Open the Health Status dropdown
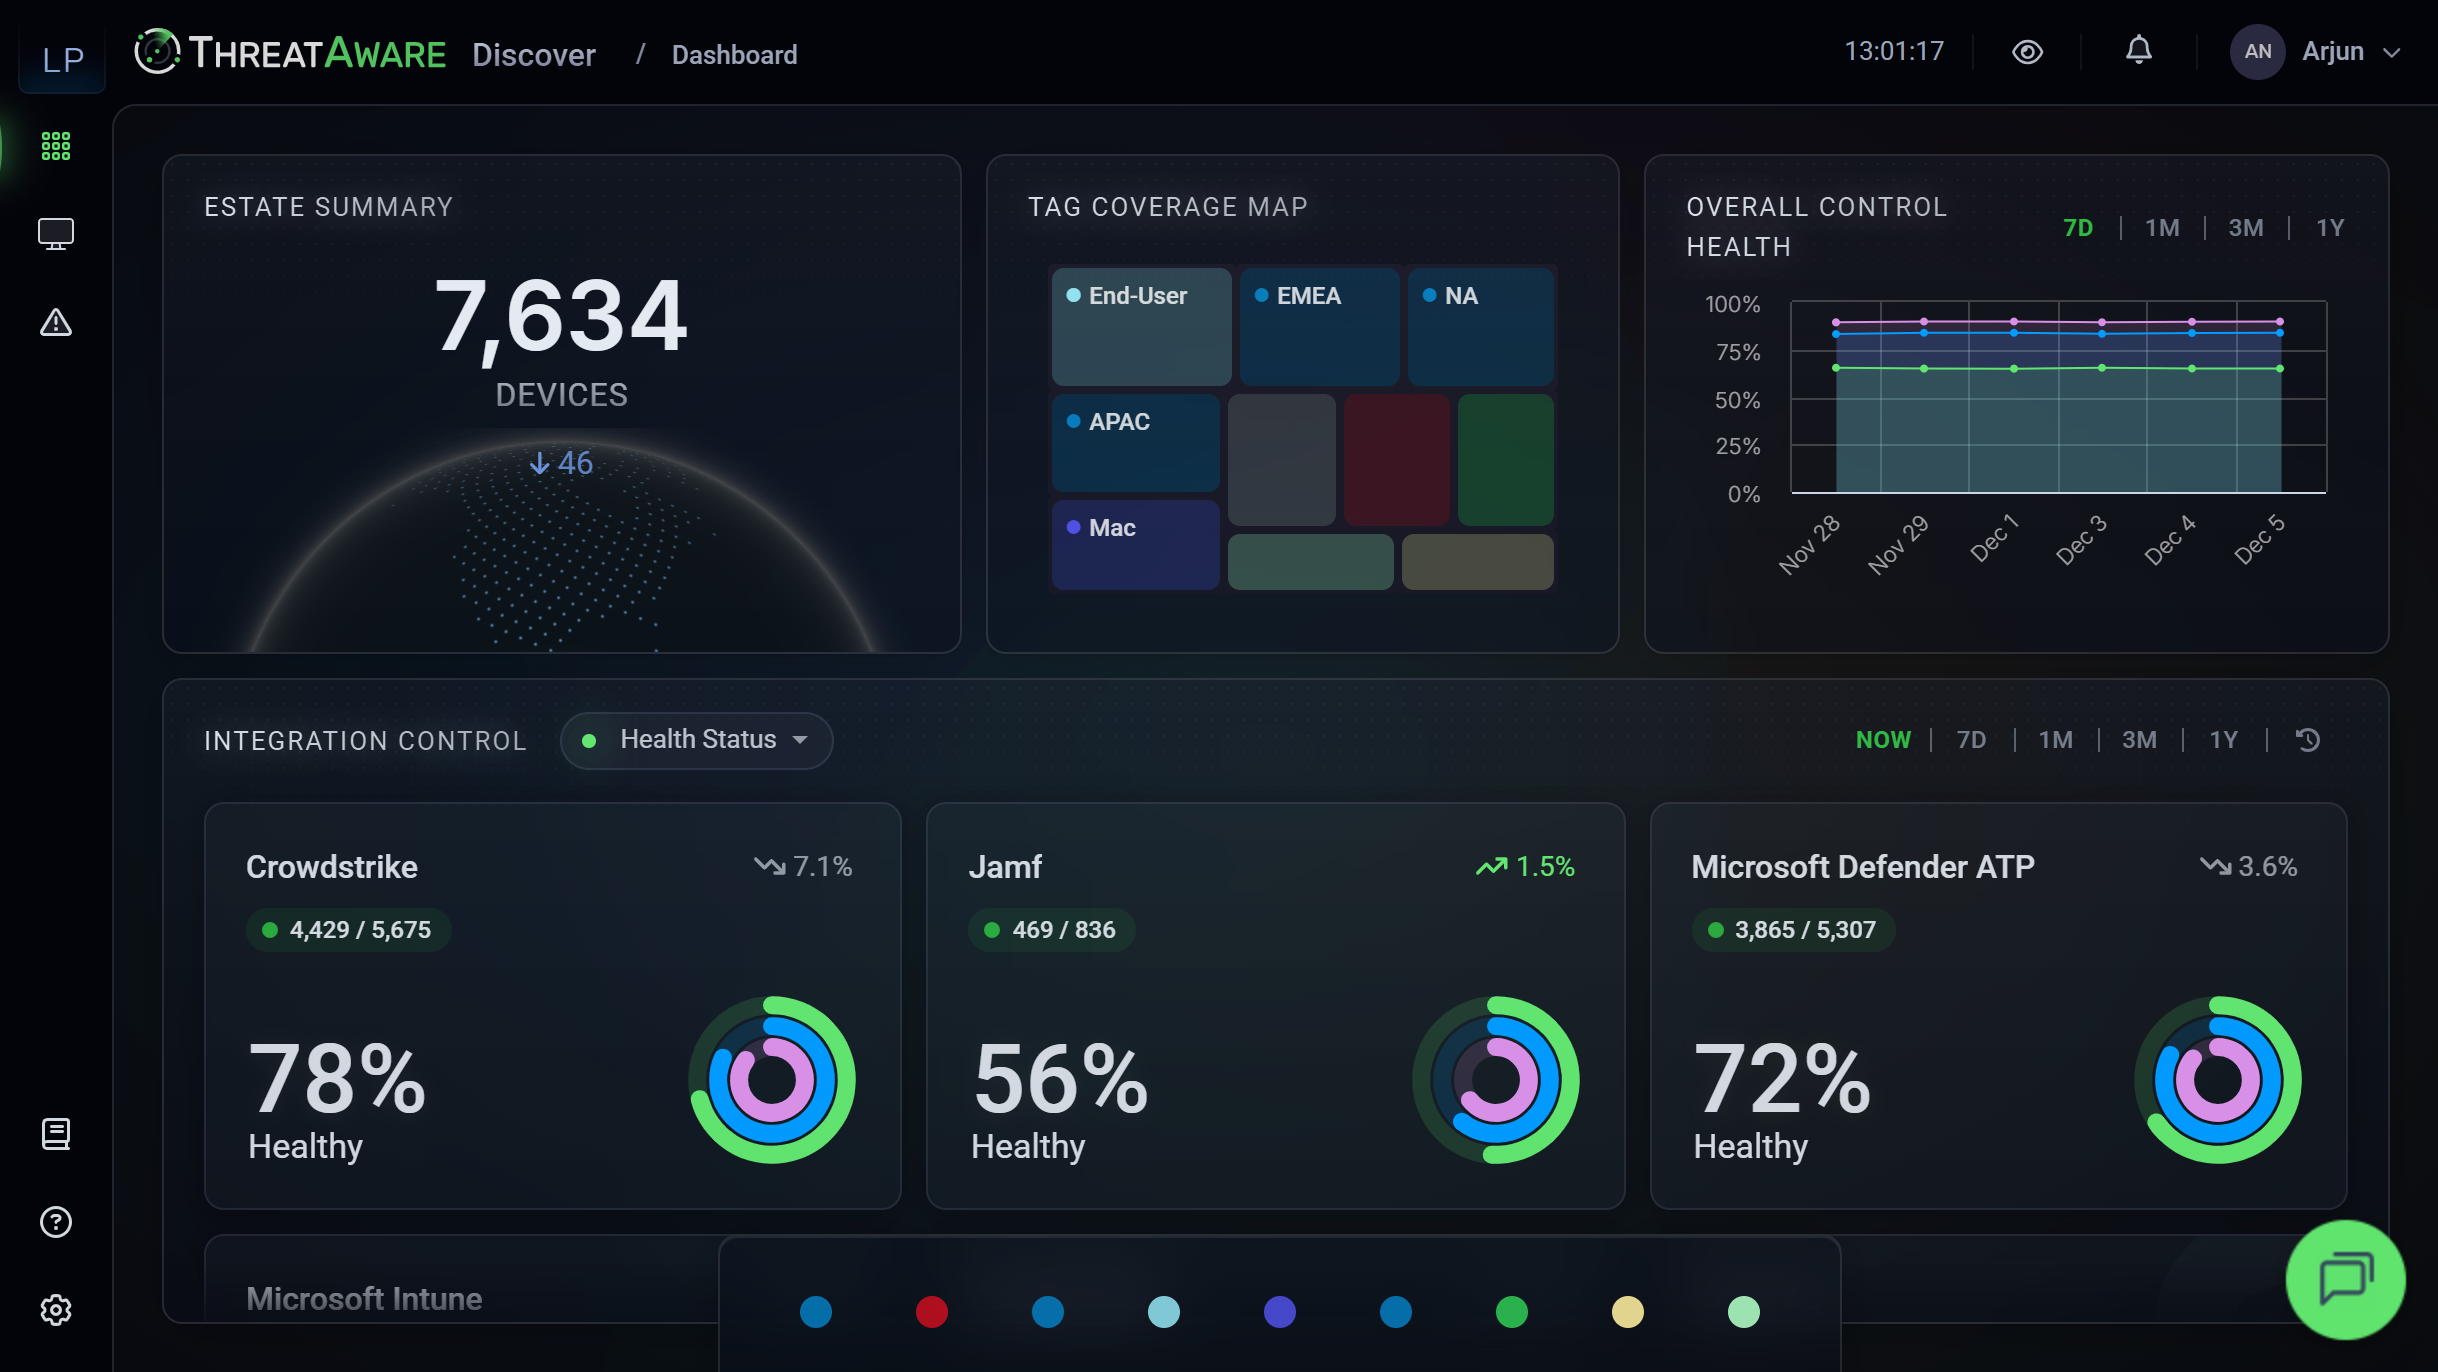This screenshot has width=2438, height=1372. click(x=697, y=740)
